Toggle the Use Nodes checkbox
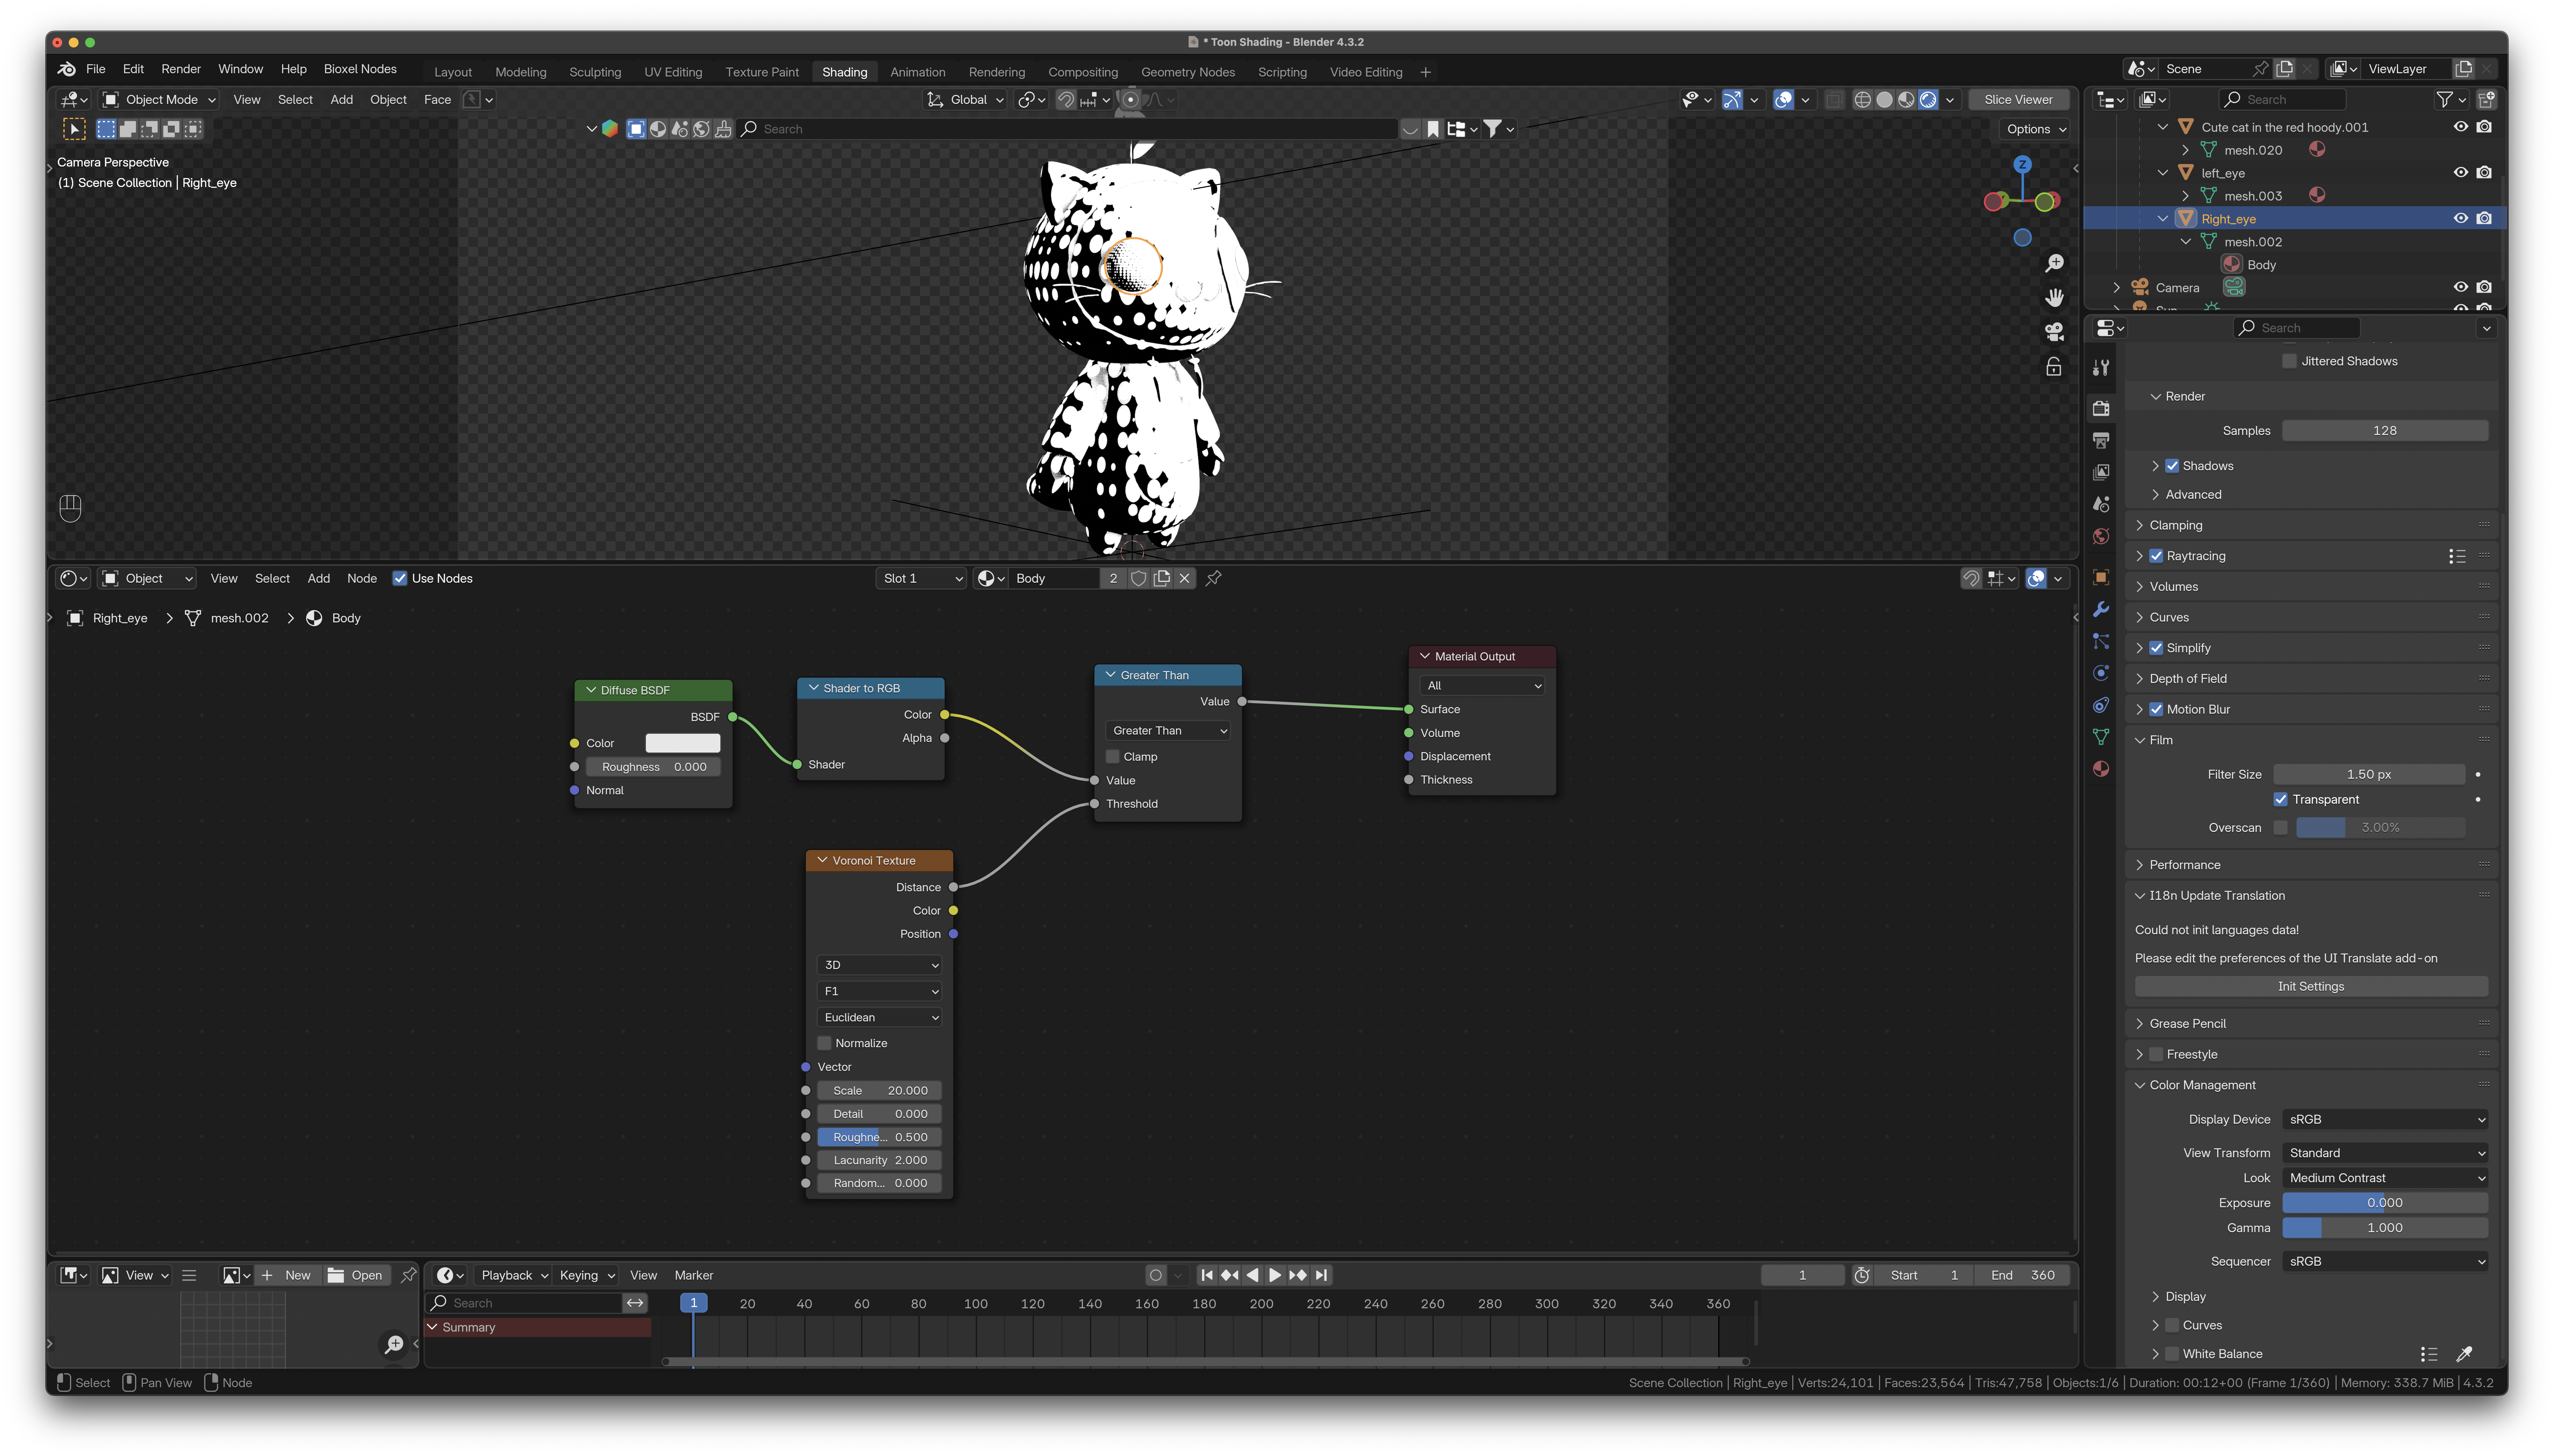Screen dimensions: 2554x1456 click(x=400, y=578)
